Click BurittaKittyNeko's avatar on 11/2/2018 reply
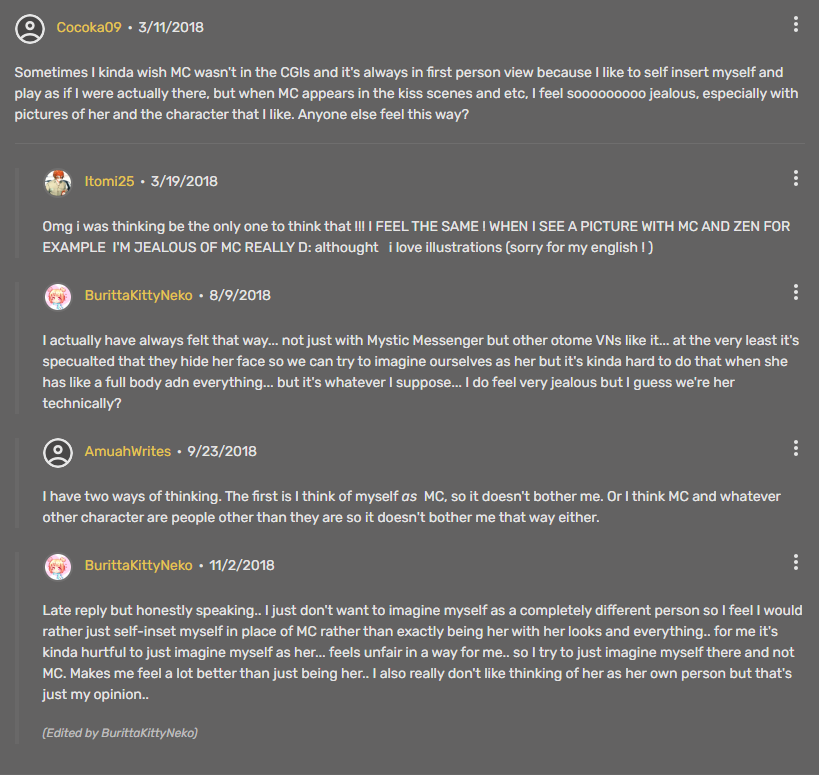Screen dimensions: 819x775 (x=58, y=566)
